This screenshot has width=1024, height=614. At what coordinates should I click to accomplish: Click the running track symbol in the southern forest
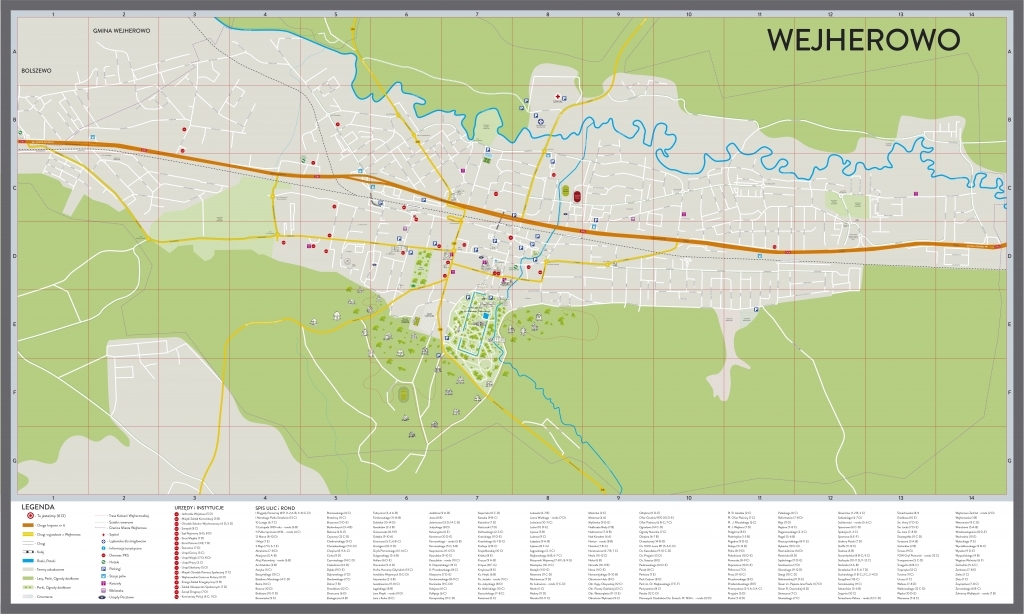tap(403, 393)
